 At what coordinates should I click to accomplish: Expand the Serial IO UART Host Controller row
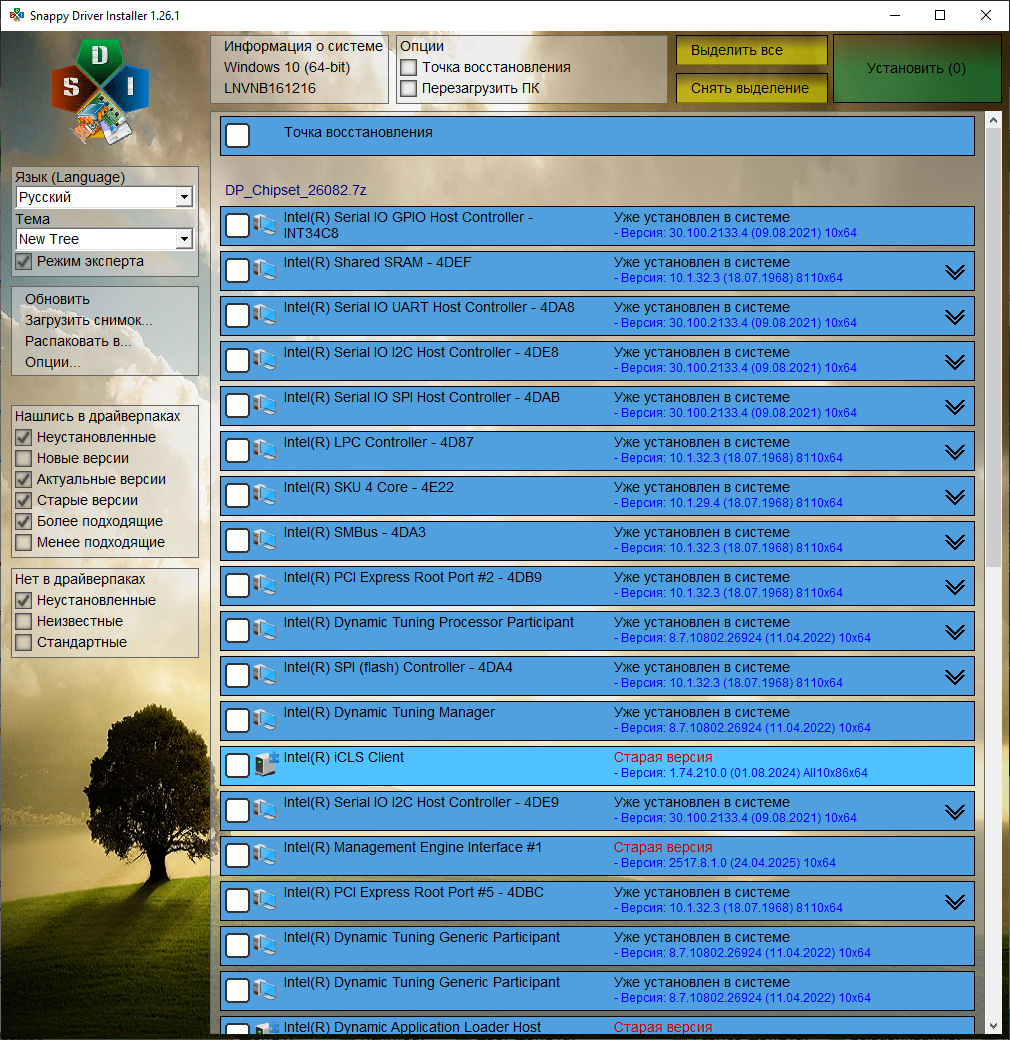(955, 317)
